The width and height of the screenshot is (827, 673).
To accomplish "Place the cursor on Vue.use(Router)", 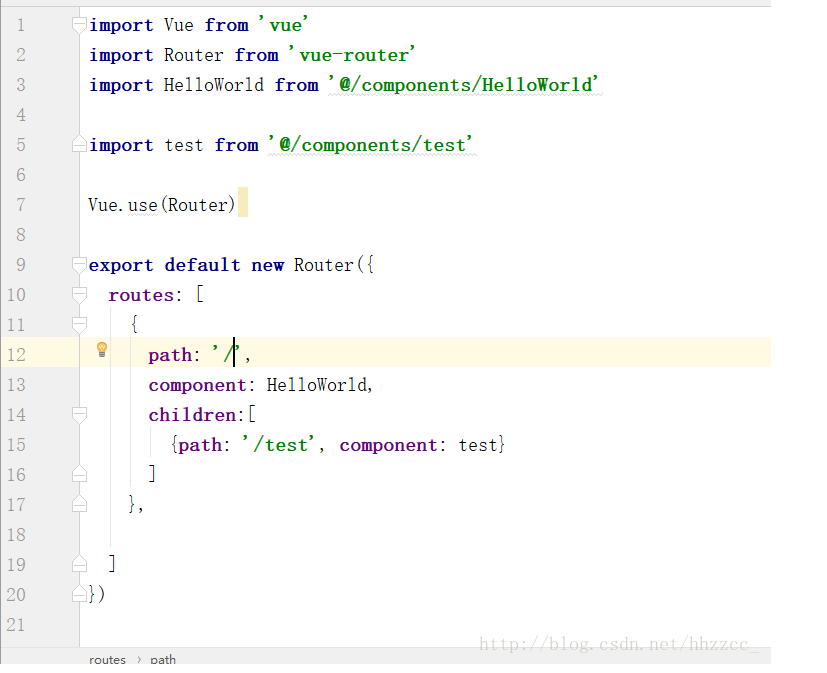I will click(161, 205).
